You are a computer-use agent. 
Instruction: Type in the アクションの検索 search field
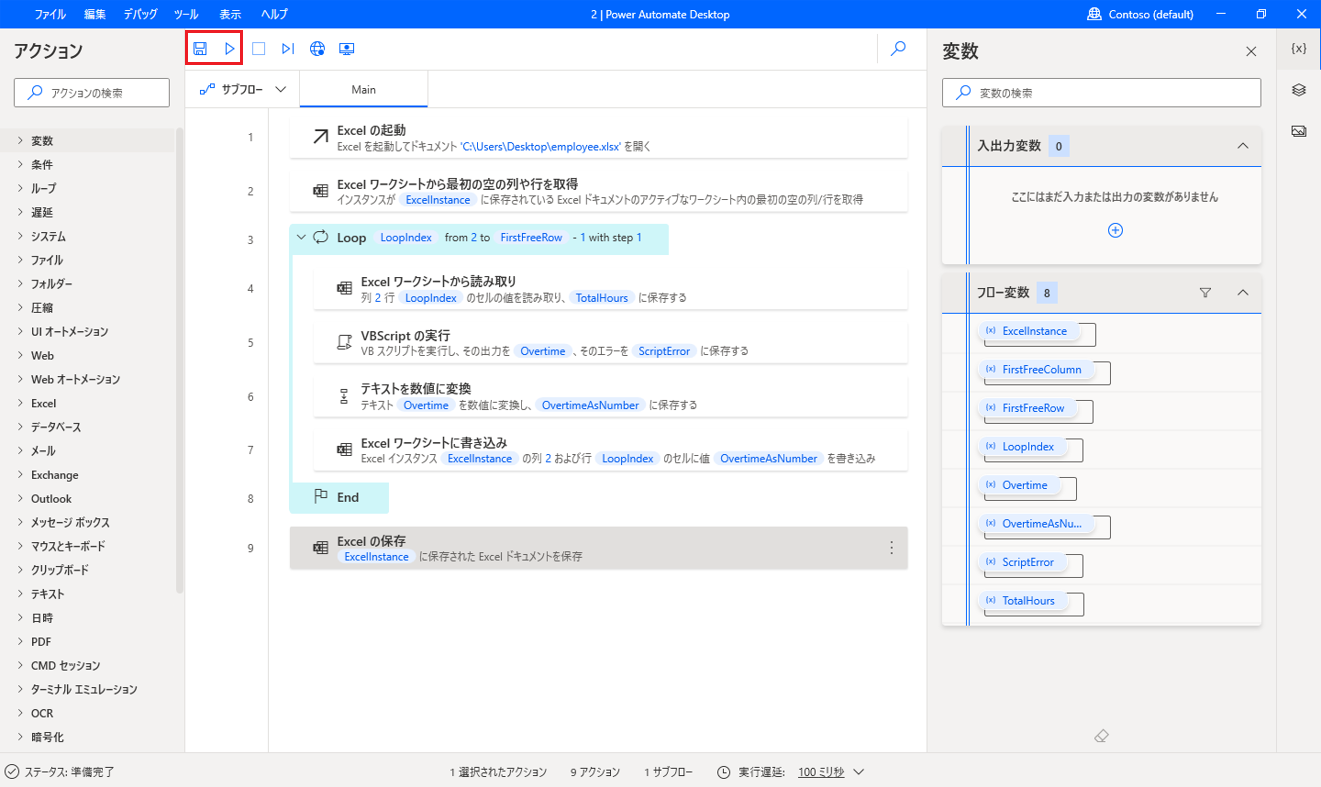tap(91, 91)
